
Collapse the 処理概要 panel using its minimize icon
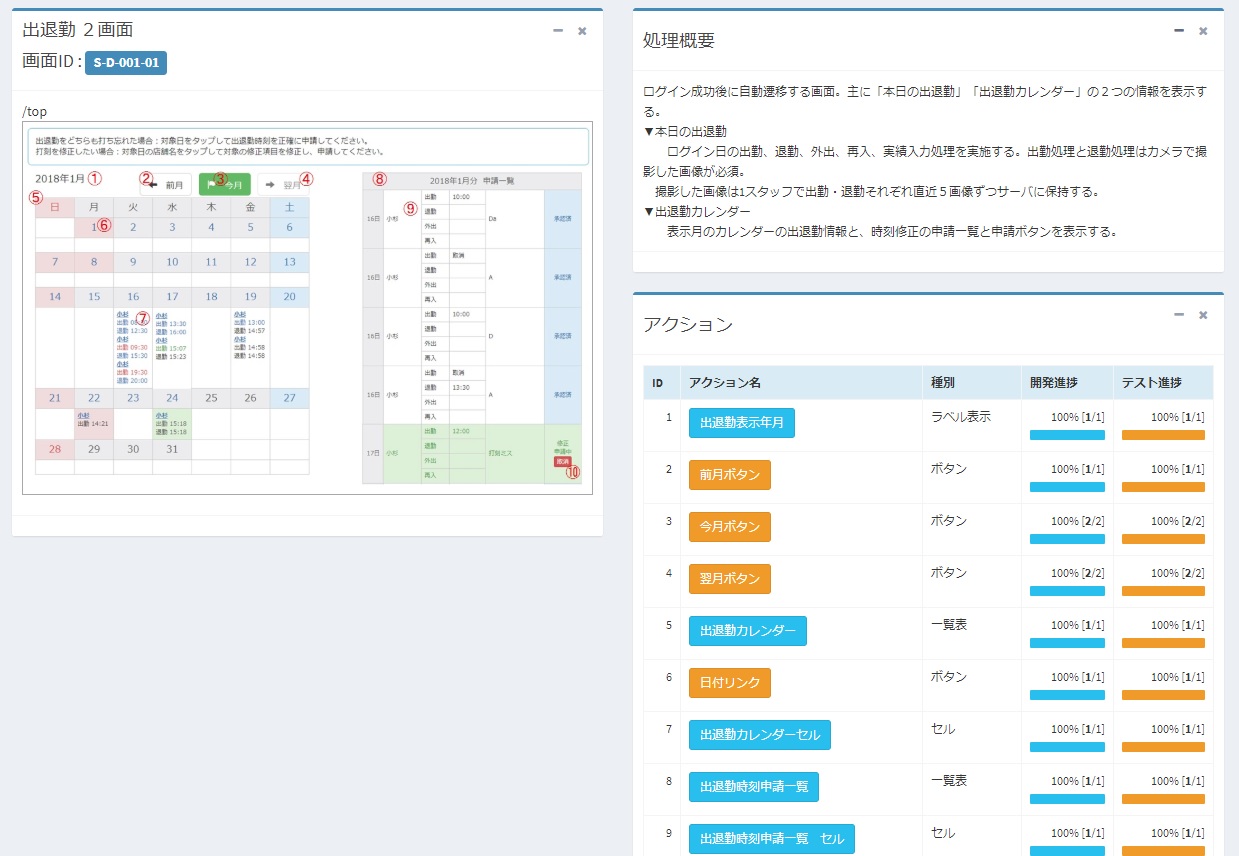pos(1178,31)
